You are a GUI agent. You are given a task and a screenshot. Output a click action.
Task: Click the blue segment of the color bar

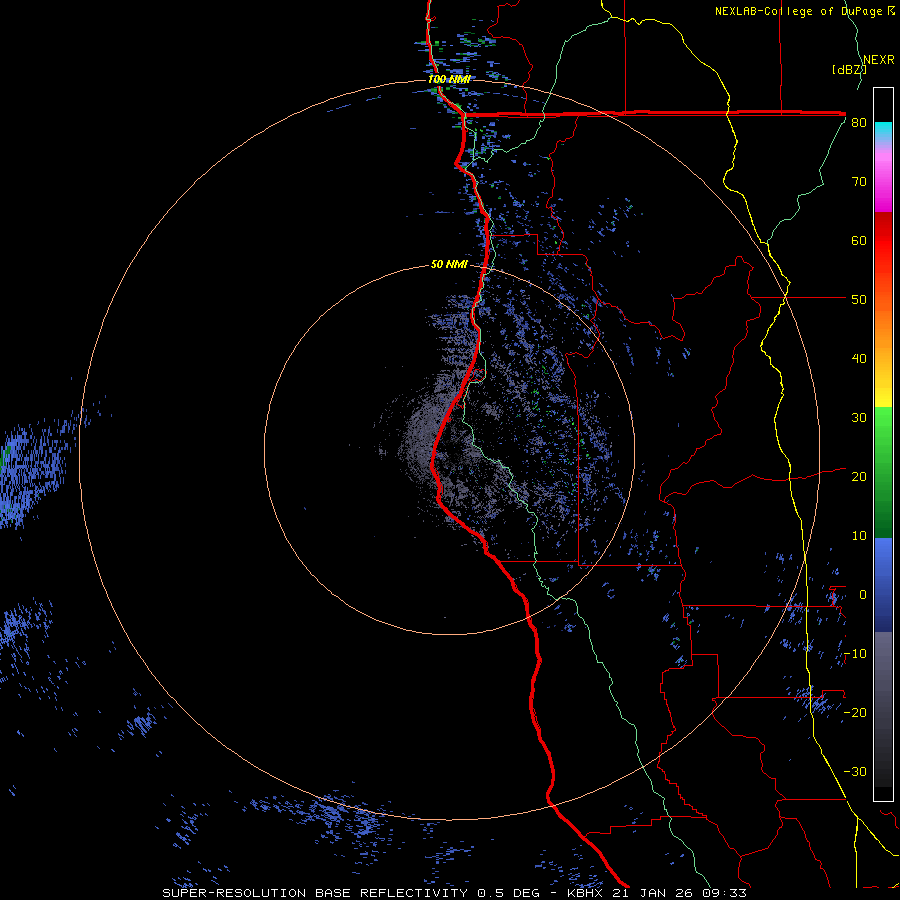coord(883,585)
